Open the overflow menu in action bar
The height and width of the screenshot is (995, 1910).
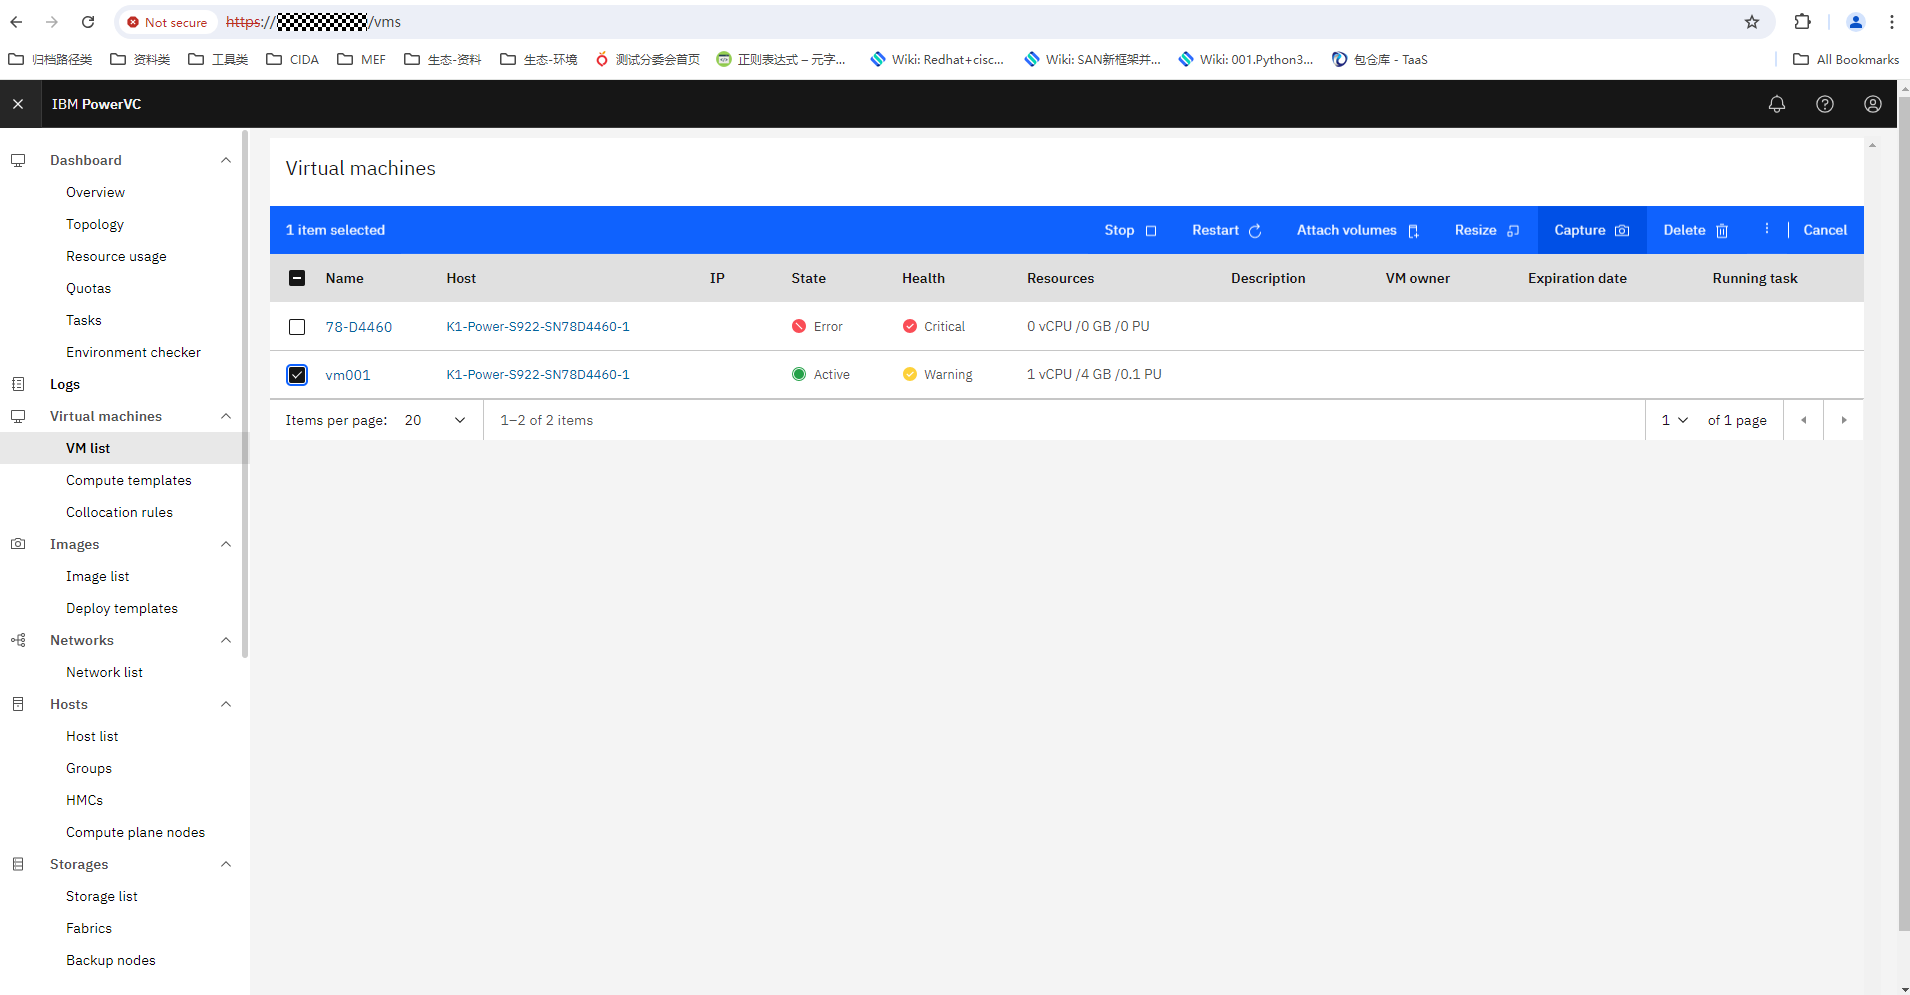click(x=1767, y=229)
